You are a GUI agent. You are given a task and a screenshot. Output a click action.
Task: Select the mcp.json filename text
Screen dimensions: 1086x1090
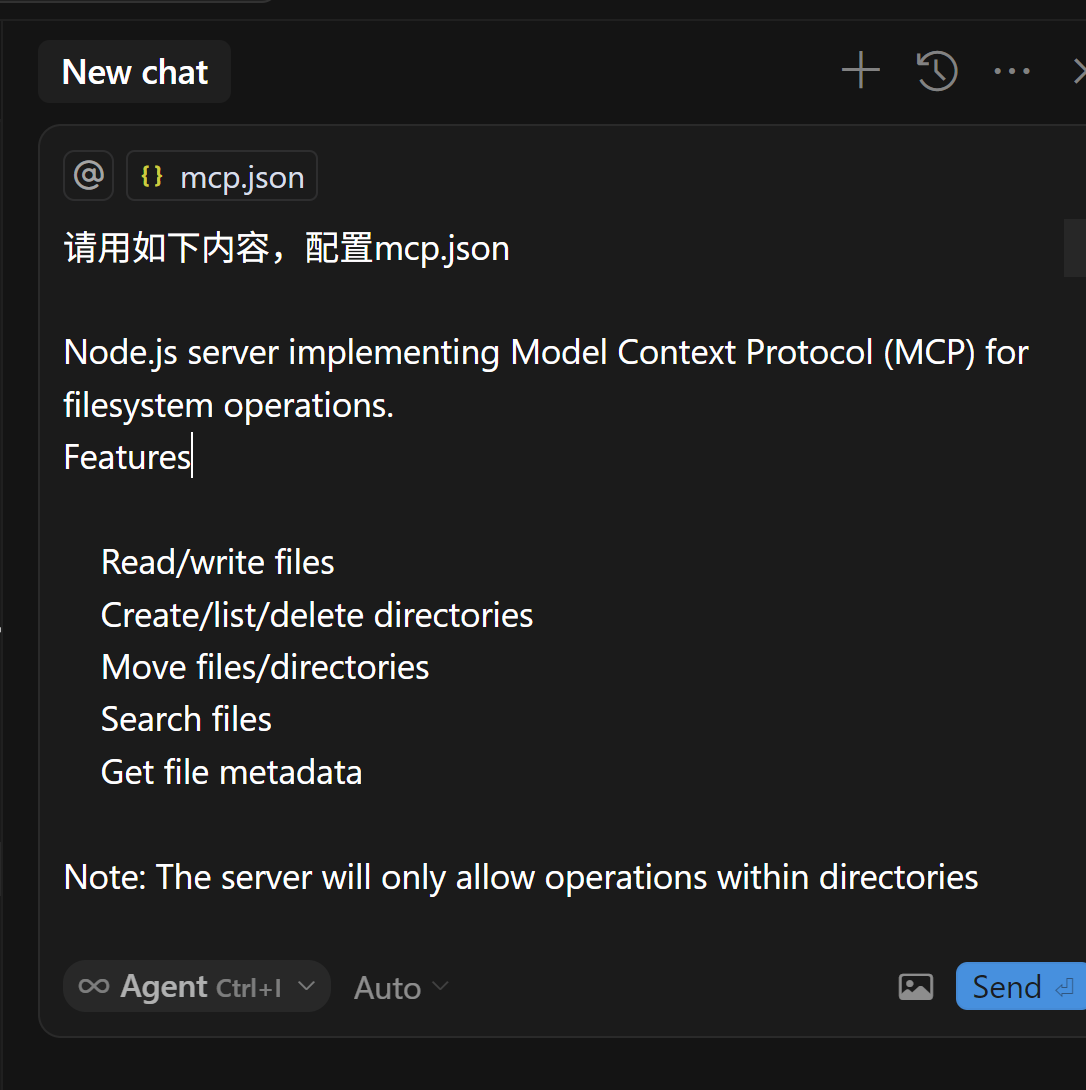coord(241,176)
